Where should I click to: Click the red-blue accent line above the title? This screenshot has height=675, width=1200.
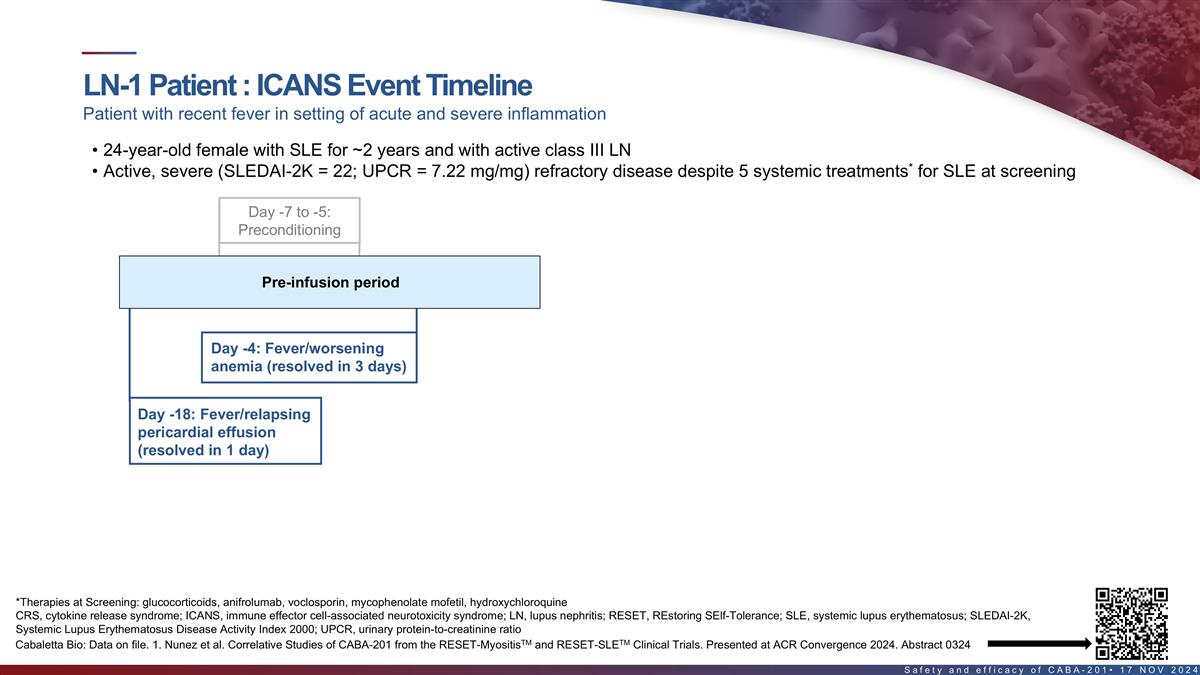108,53
